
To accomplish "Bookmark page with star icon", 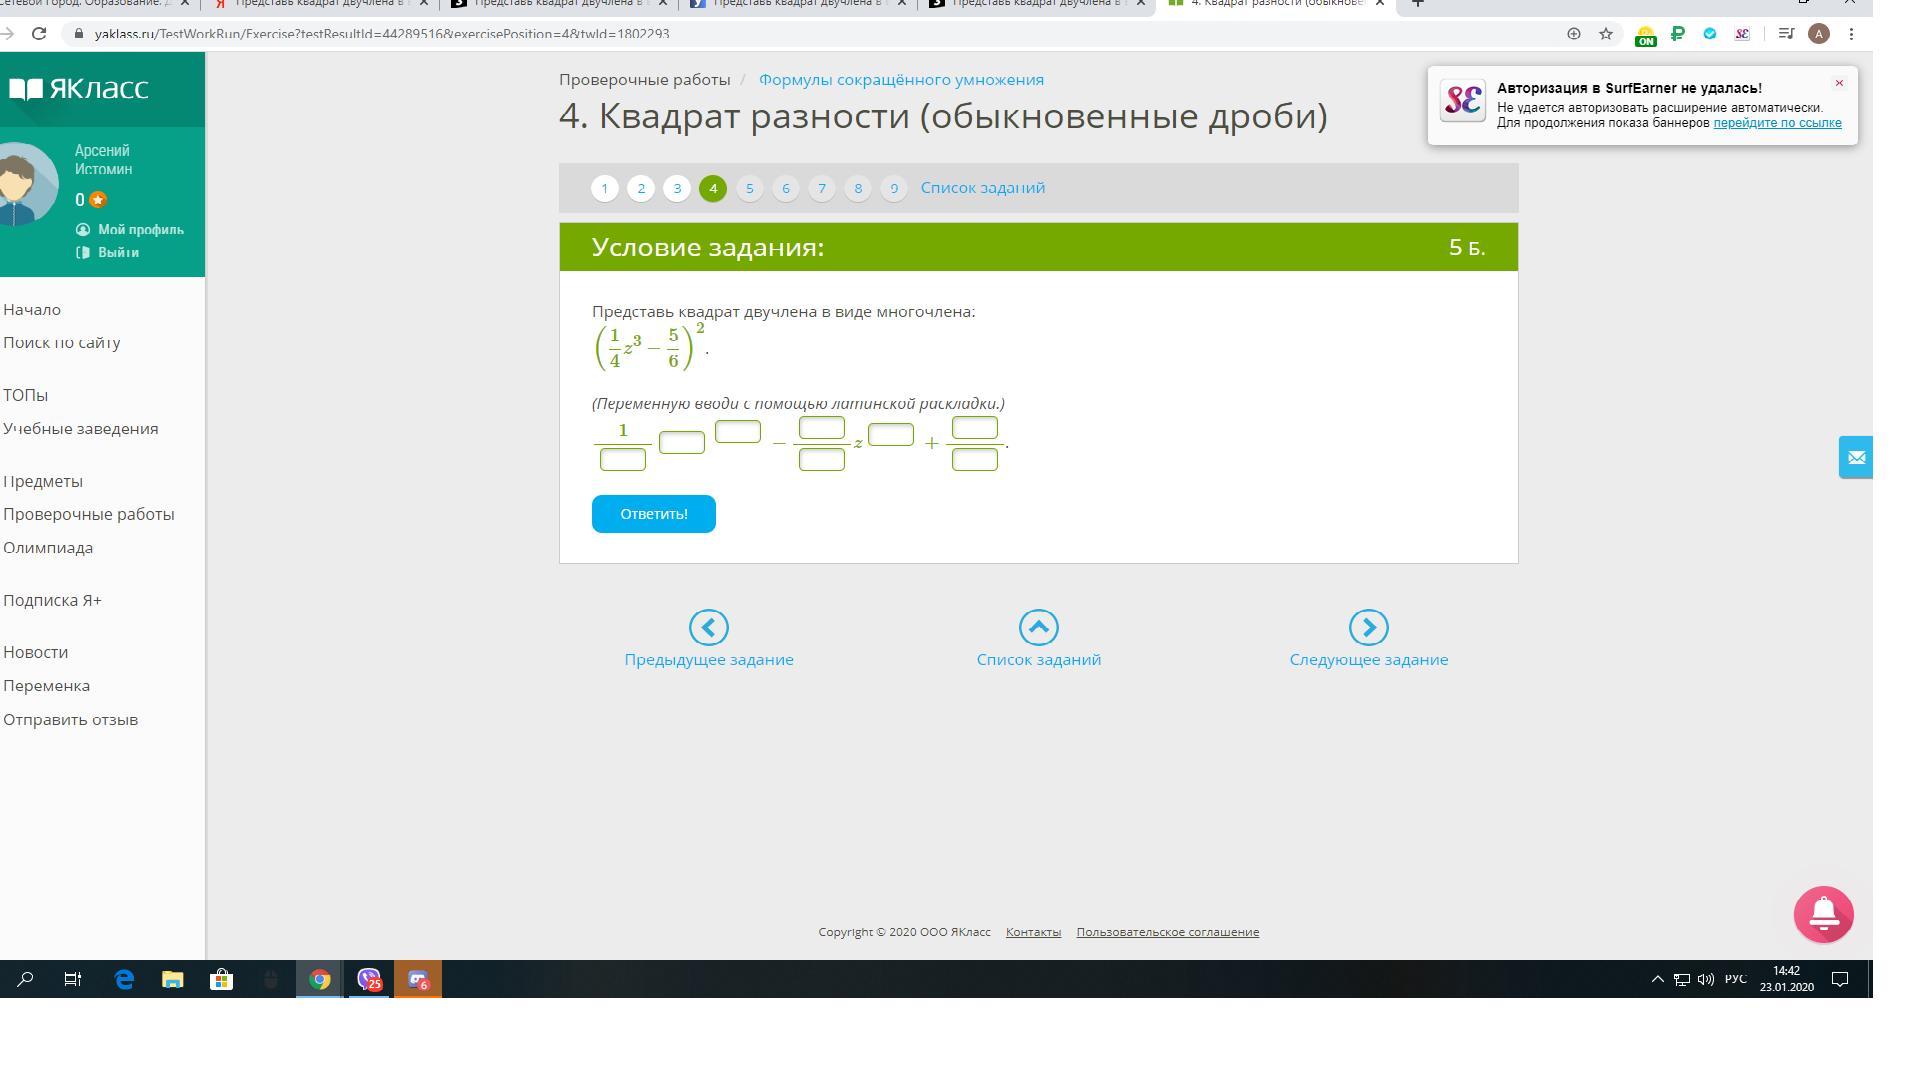I will 1606,34.
